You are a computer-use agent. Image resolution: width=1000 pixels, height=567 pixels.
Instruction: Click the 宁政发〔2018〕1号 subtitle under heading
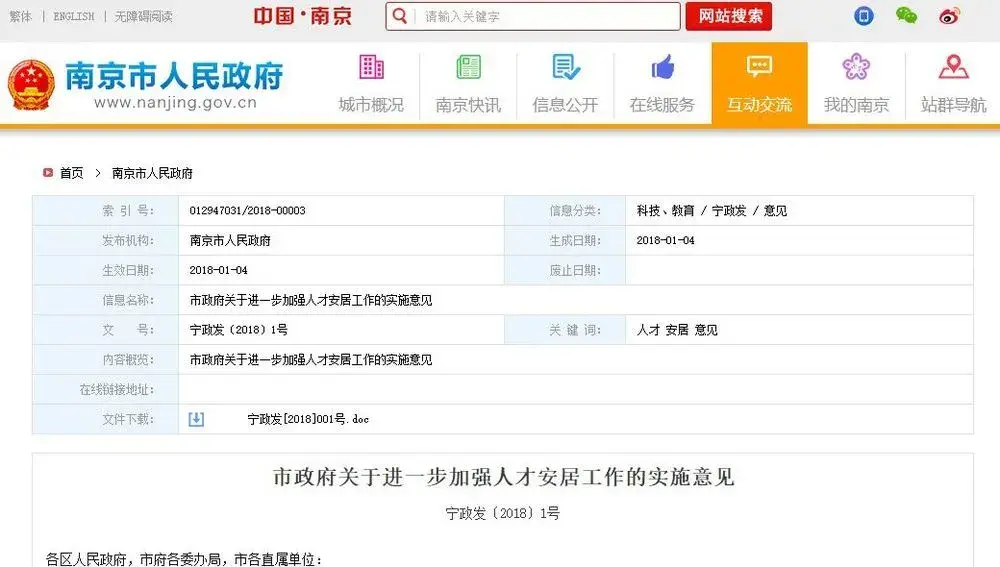coord(503,513)
